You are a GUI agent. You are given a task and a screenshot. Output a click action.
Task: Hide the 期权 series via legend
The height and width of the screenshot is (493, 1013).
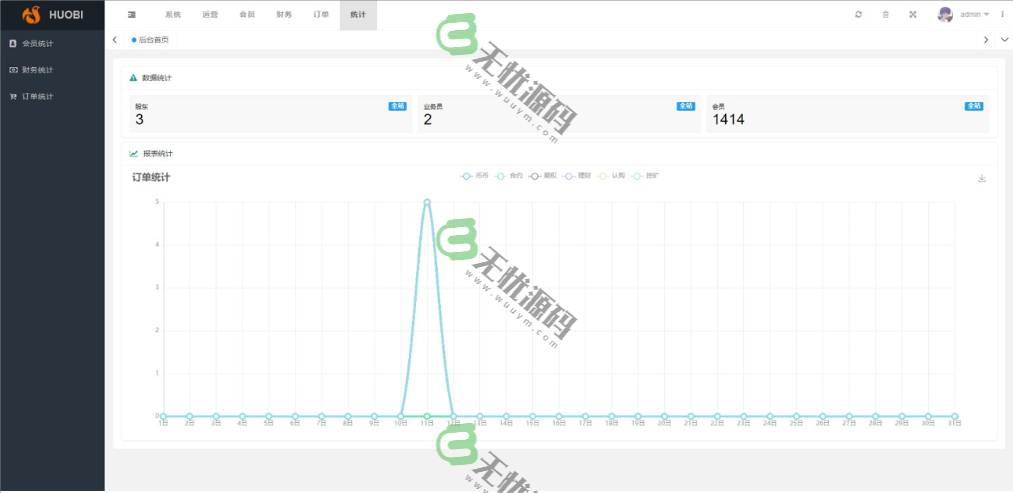point(543,176)
